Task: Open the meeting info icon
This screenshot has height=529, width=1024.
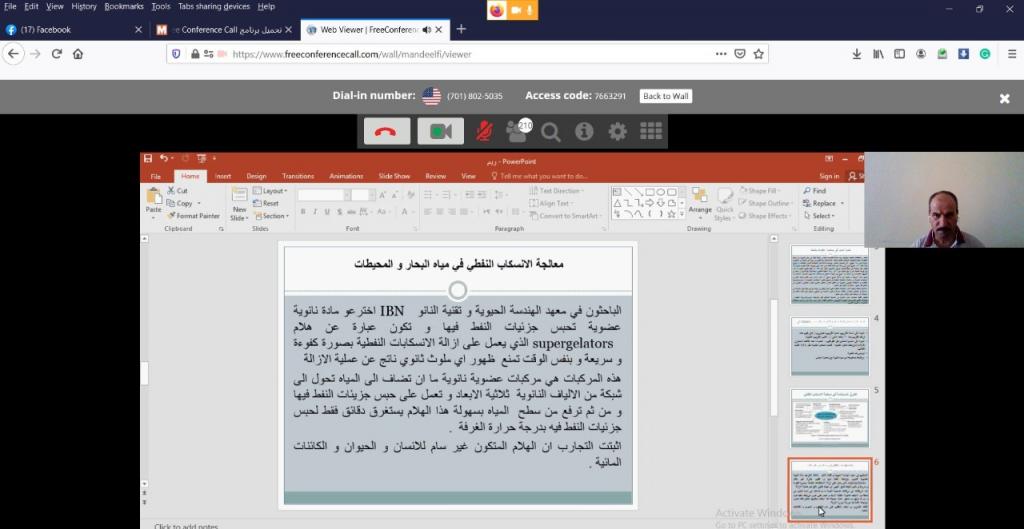Action: (x=584, y=131)
